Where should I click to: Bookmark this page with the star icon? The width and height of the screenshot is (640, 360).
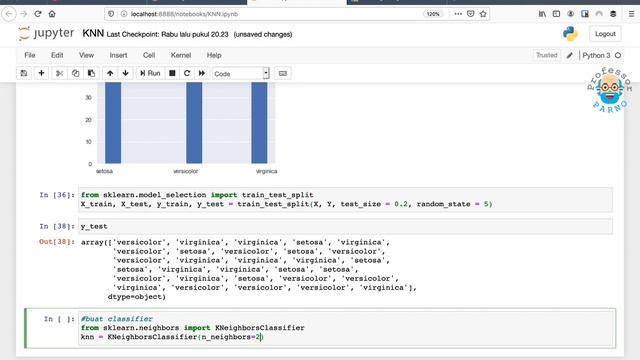point(483,14)
